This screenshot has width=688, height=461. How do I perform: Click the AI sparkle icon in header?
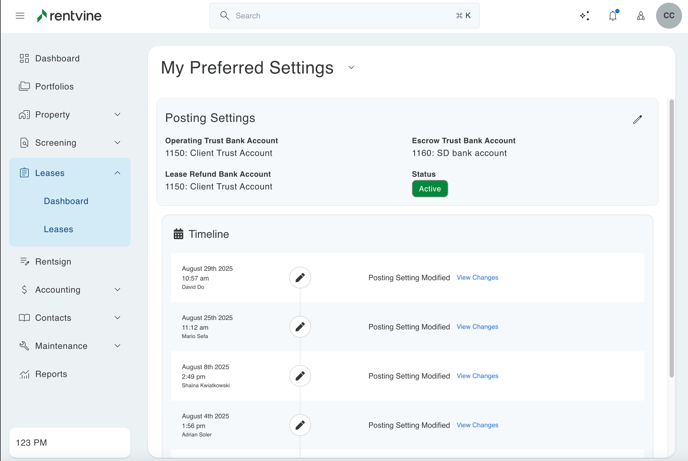585,16
